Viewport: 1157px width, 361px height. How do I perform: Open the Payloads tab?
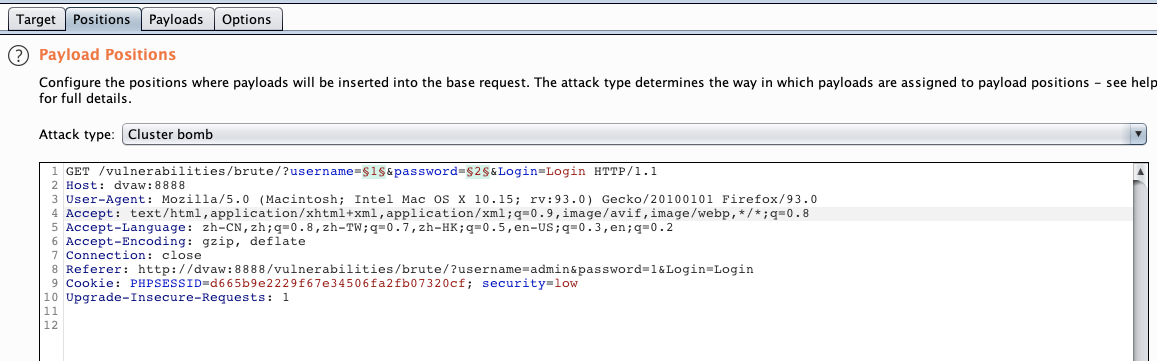point(176,19)
